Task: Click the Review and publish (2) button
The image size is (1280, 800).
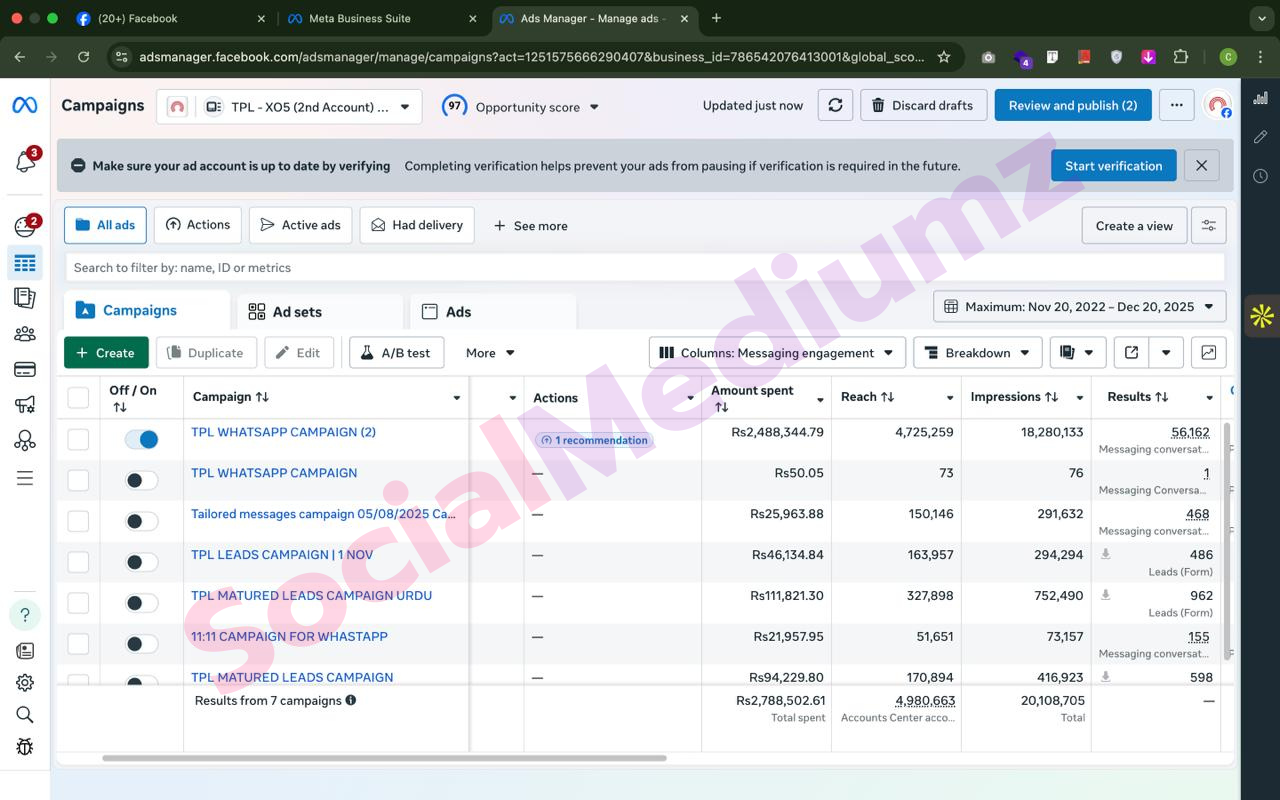Action: (1072, 105)
